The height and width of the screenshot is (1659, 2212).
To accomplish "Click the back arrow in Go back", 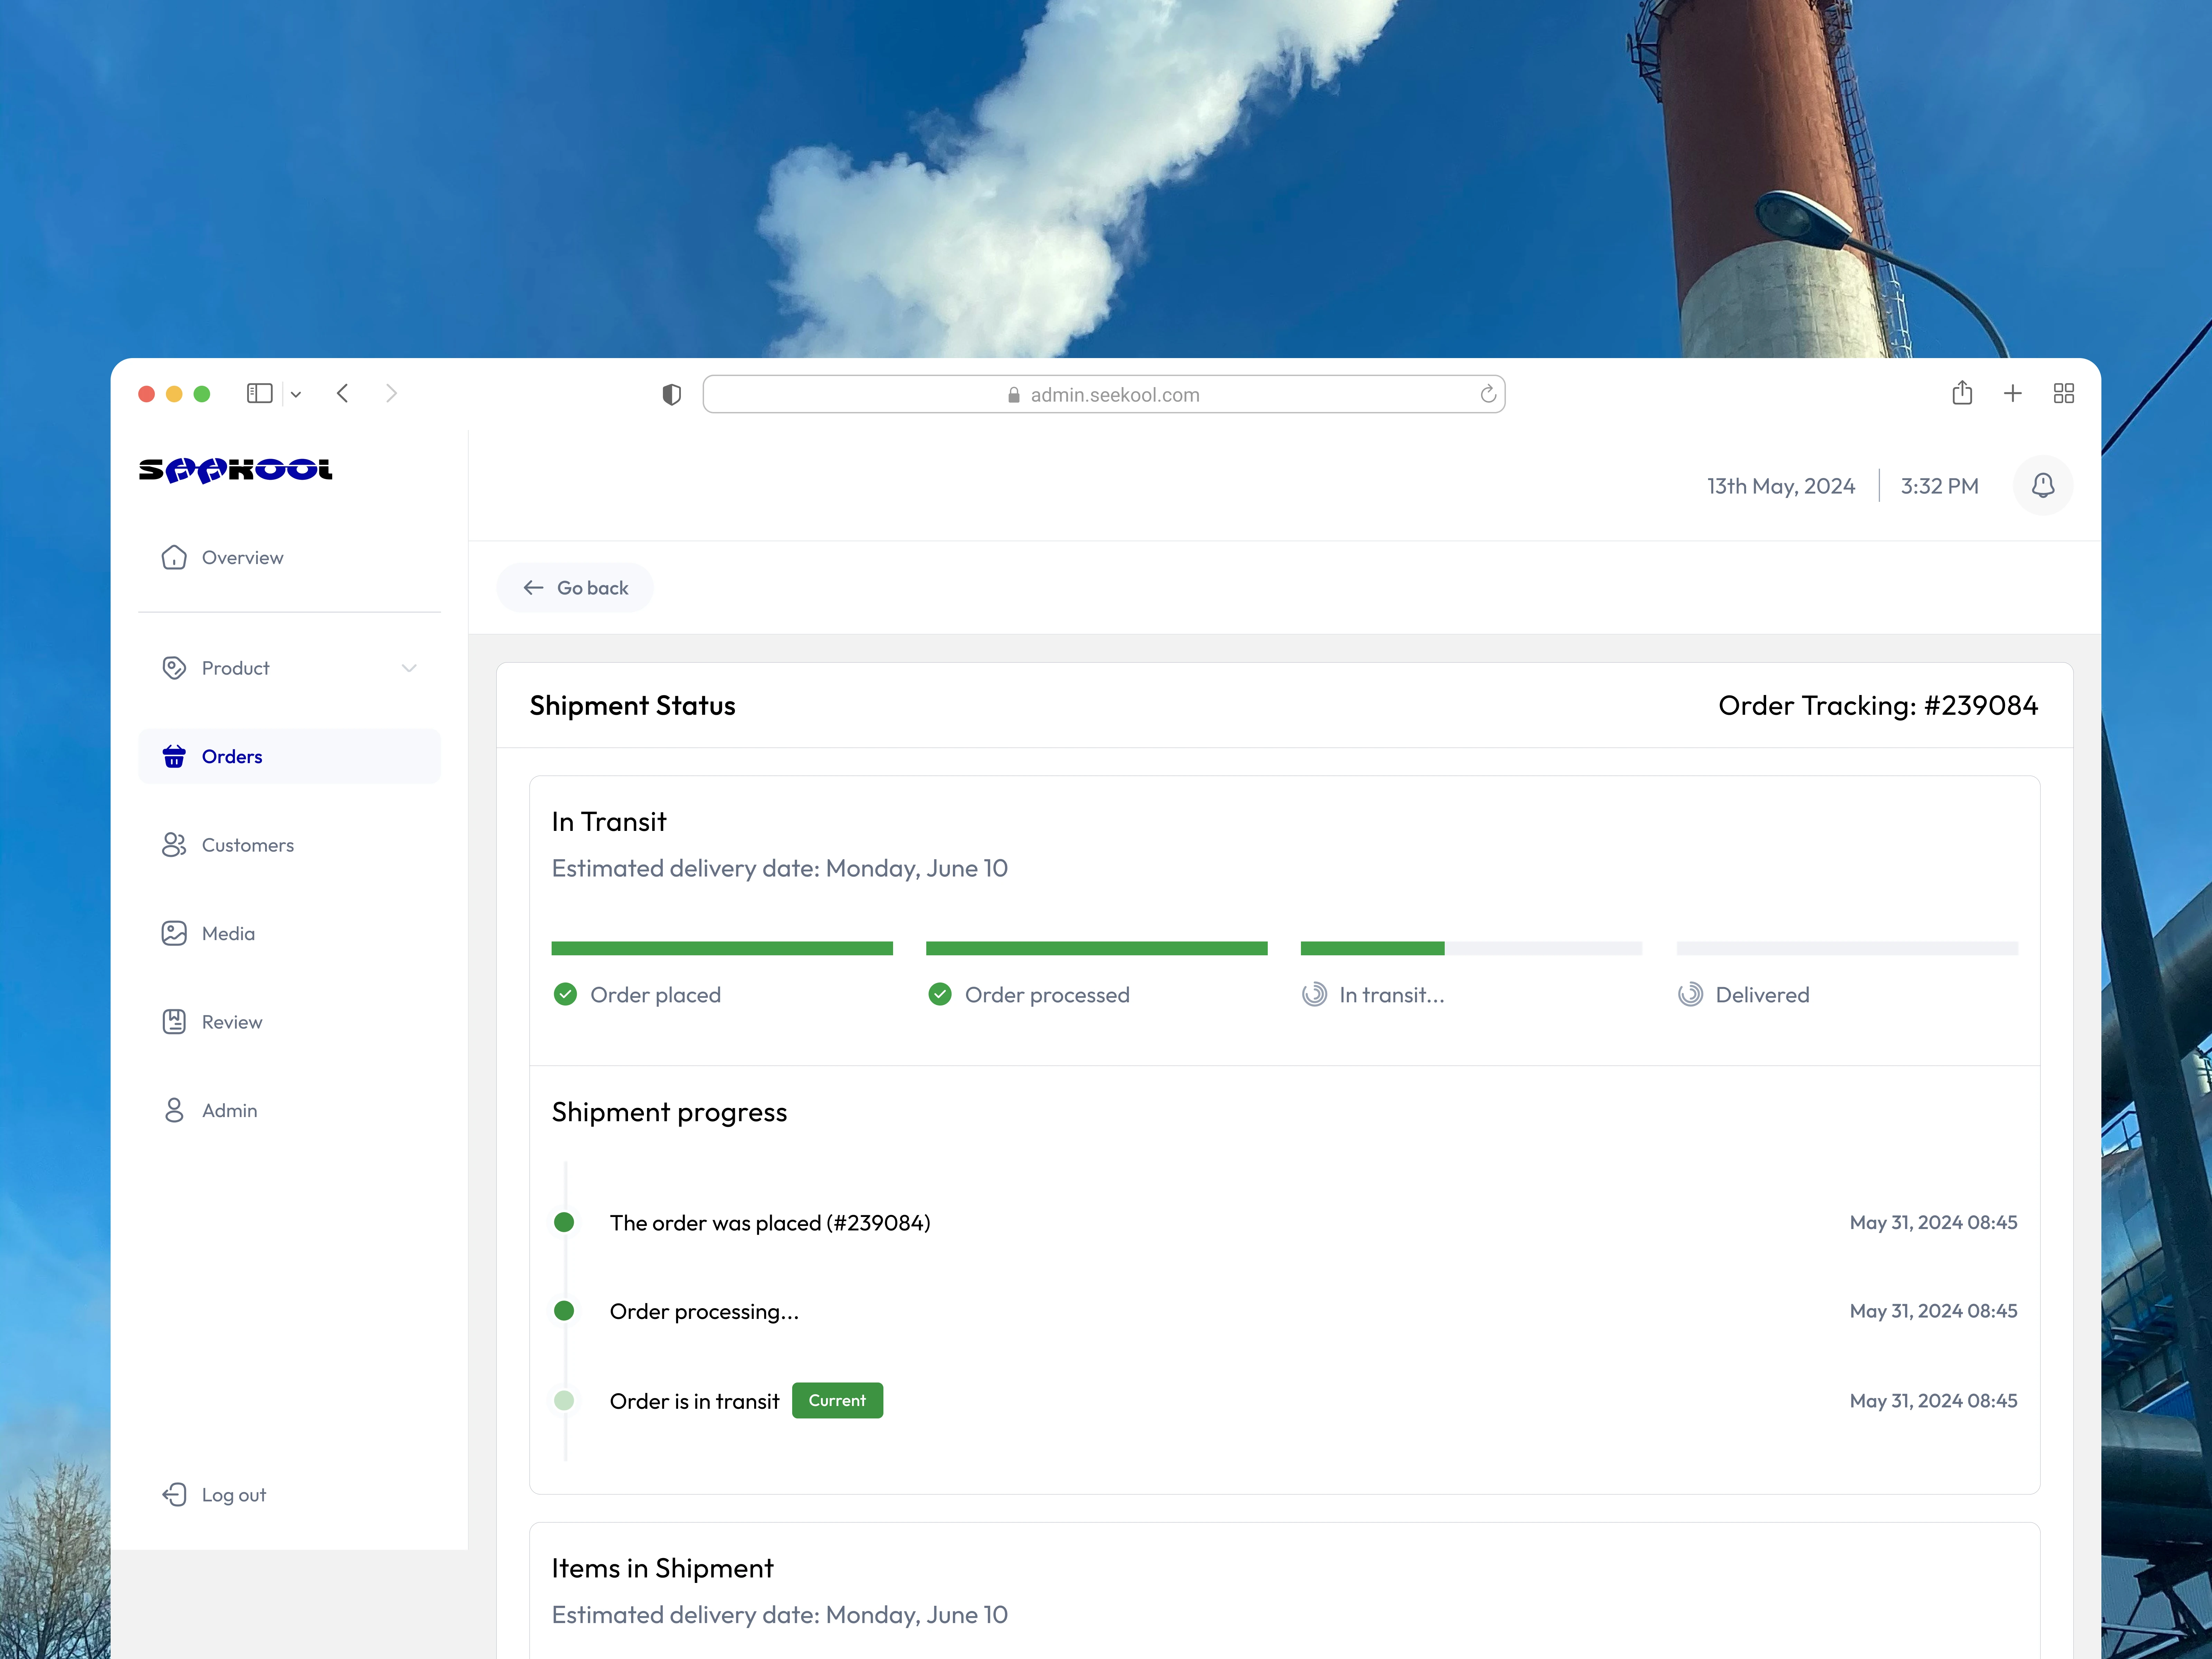I will click(x=534, y=588).
